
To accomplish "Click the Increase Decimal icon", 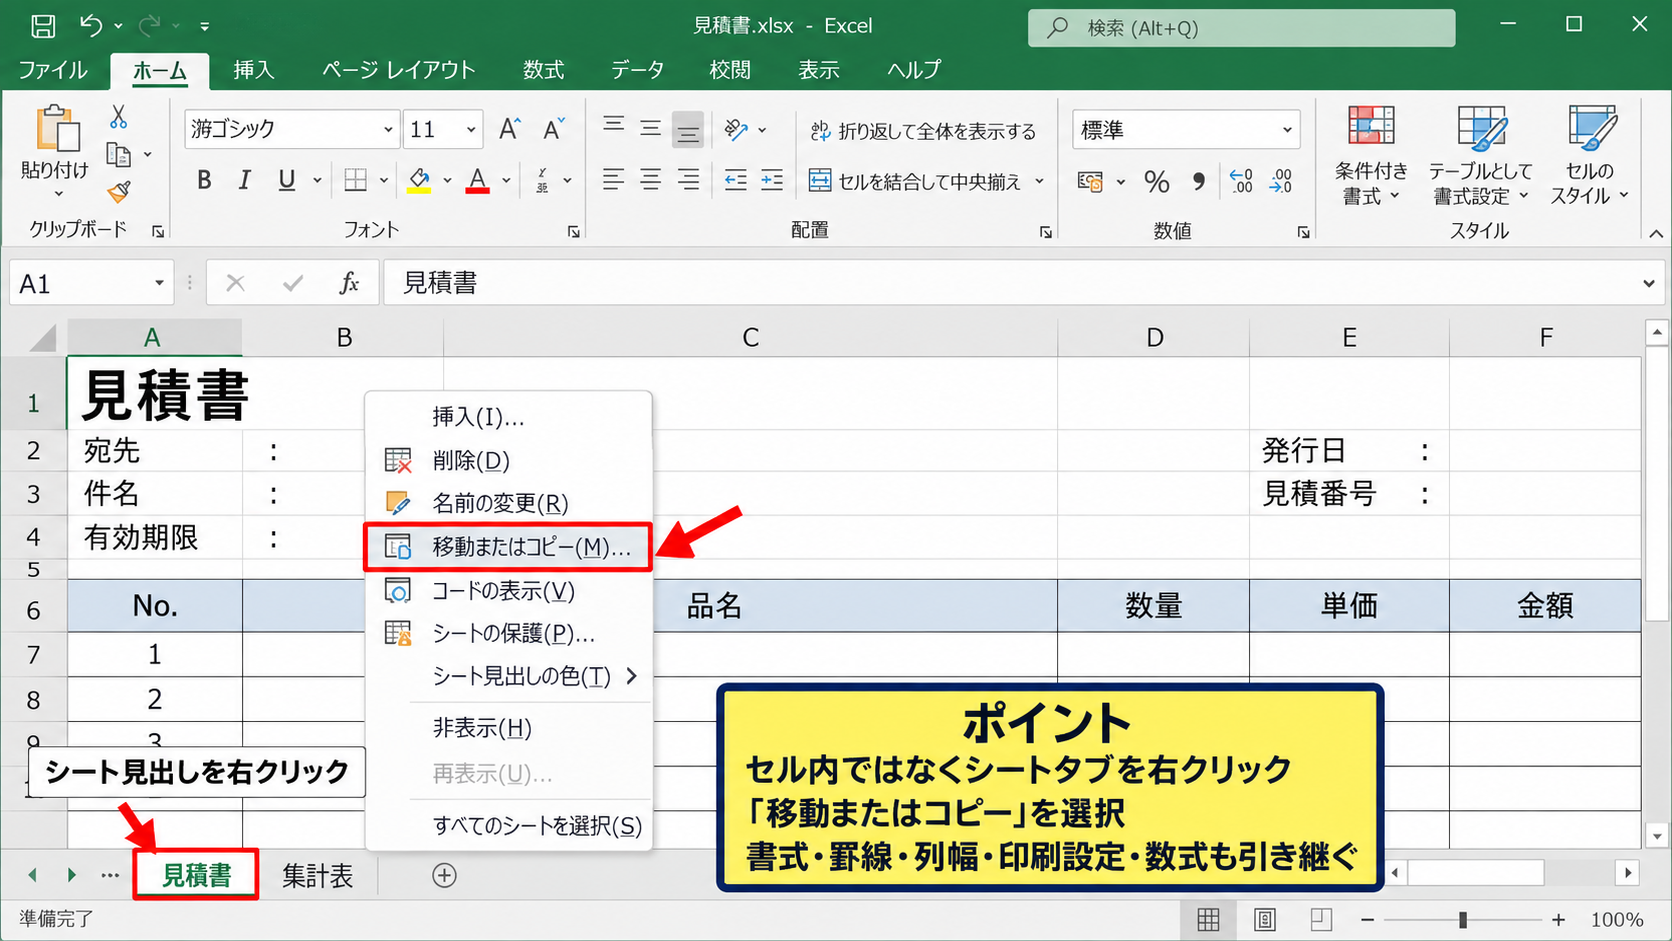I will (1241, 181).
